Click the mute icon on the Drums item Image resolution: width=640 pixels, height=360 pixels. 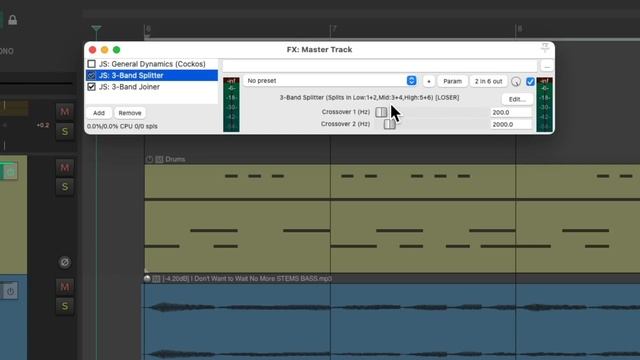click(149, 159)
